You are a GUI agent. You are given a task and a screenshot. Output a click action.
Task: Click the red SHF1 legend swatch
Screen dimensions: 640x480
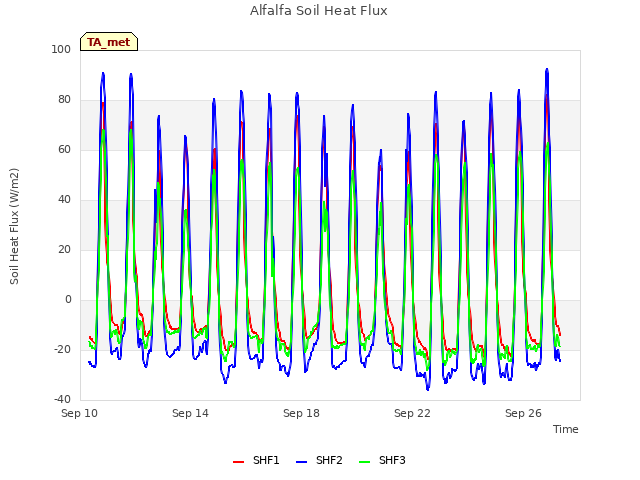coord(238,462)
